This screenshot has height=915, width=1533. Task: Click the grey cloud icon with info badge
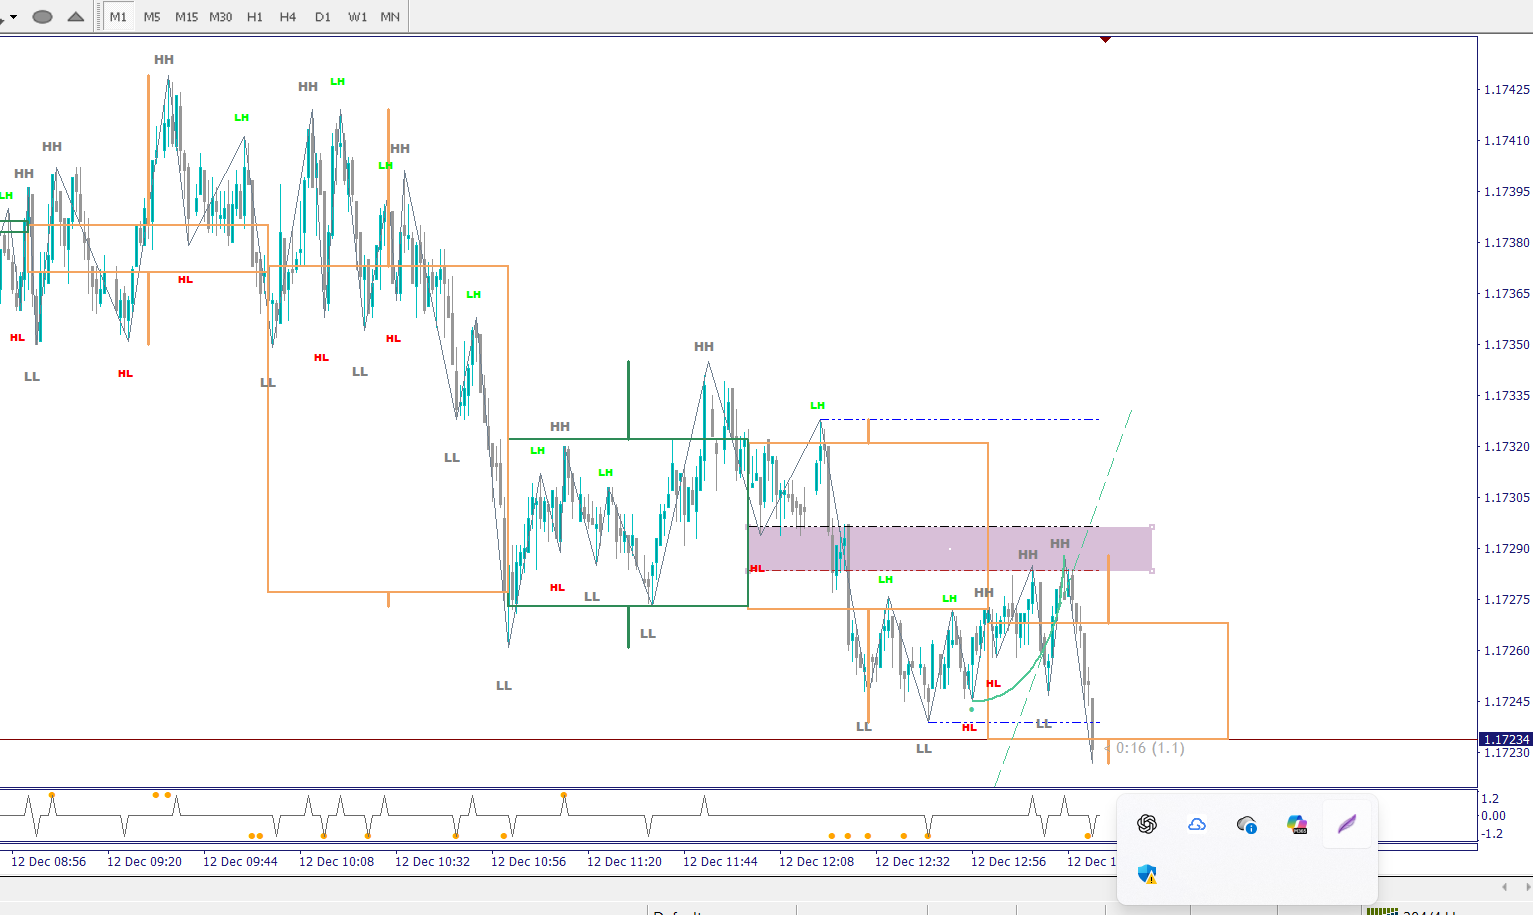point(1247,824)
